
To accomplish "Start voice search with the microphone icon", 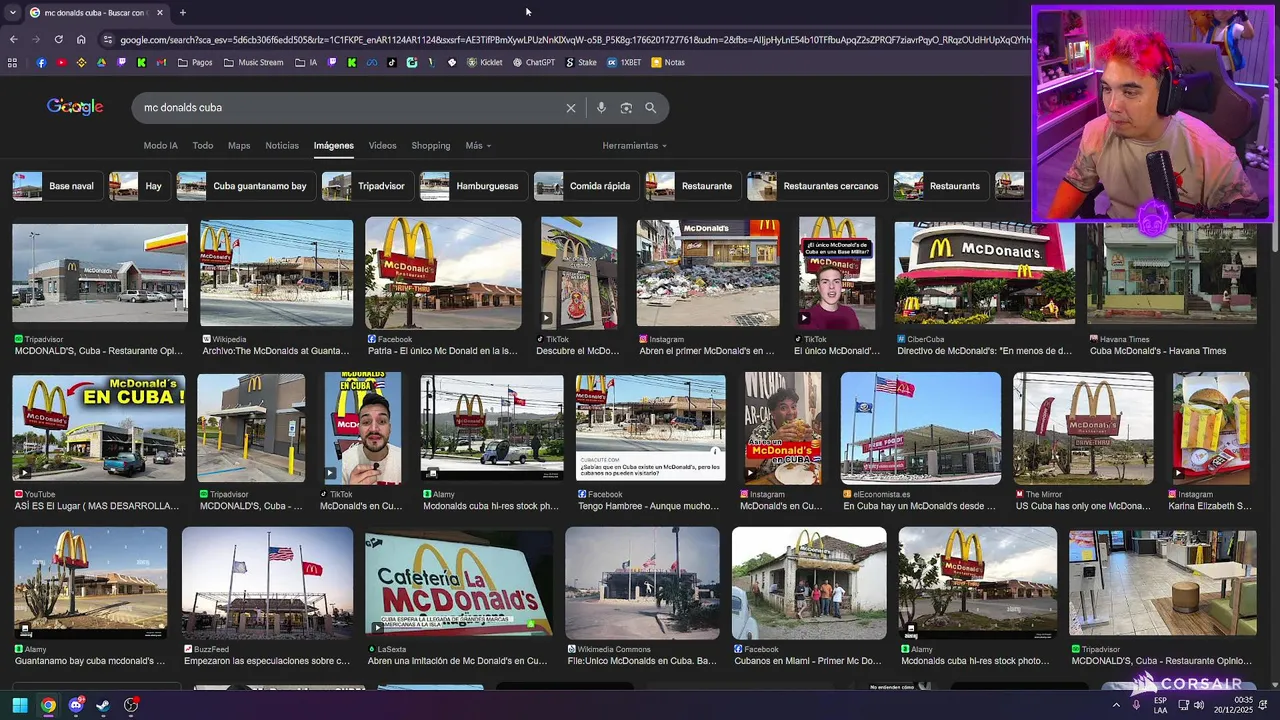I will point(601,108).
